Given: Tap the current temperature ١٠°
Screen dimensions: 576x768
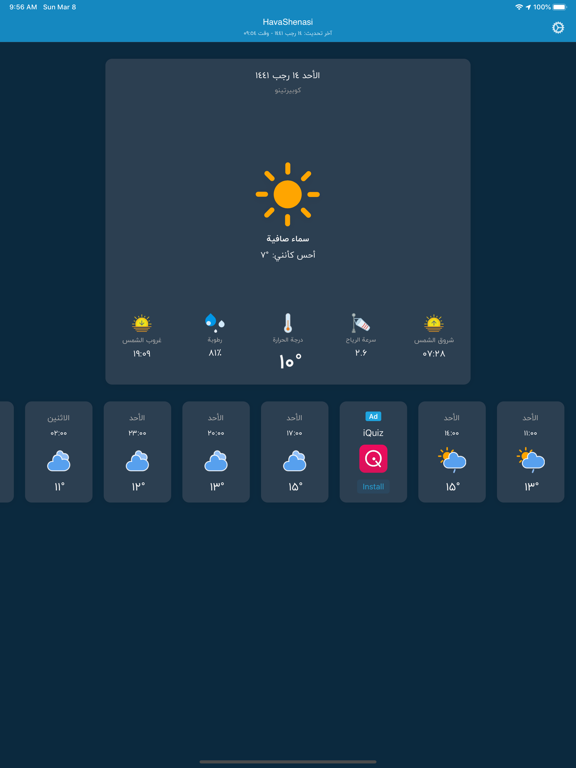Looking at the screenshot, I should point(289,361).
